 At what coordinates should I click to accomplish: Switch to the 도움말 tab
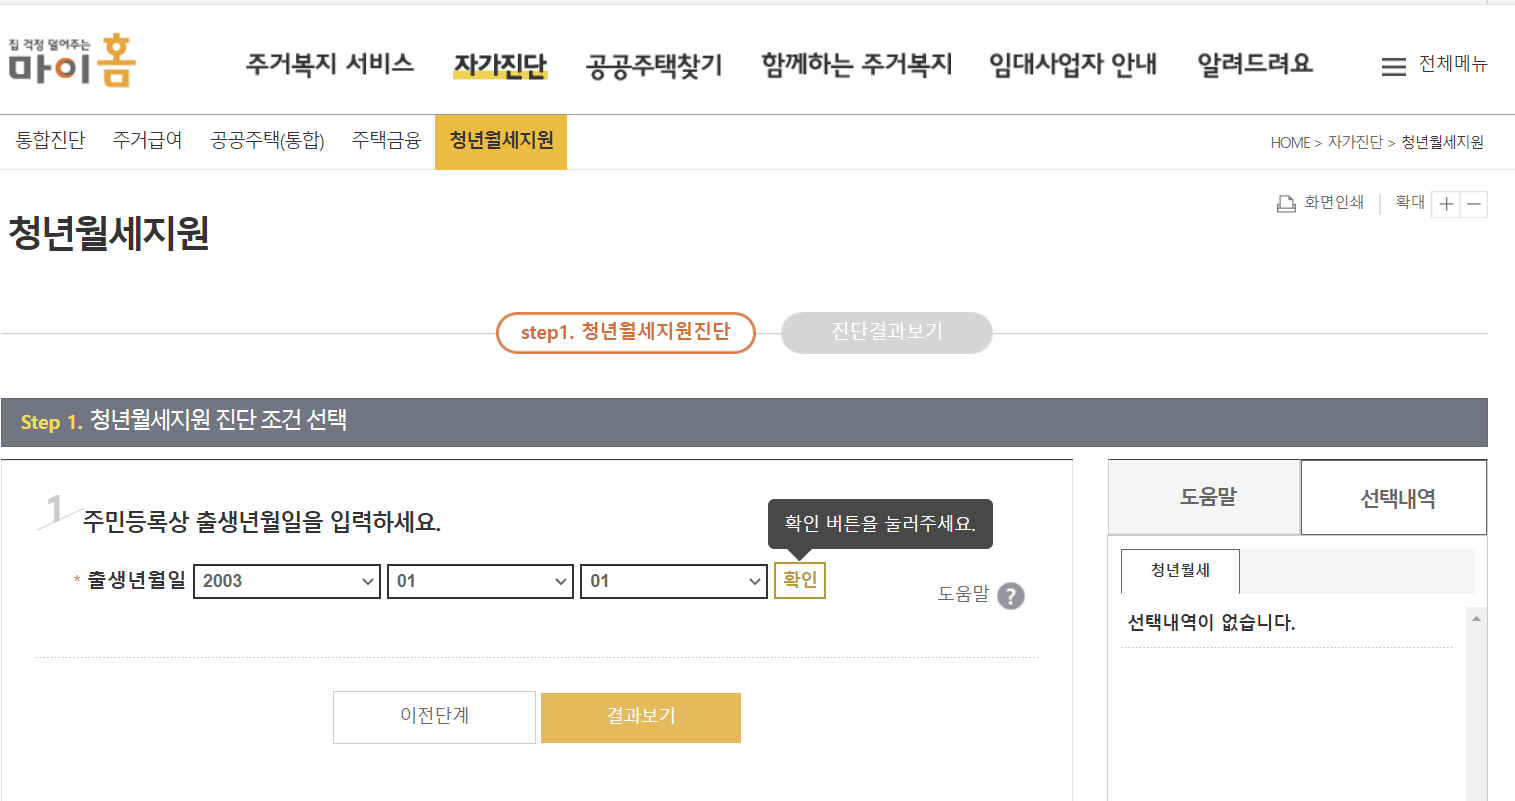(x=1203, y=496)
